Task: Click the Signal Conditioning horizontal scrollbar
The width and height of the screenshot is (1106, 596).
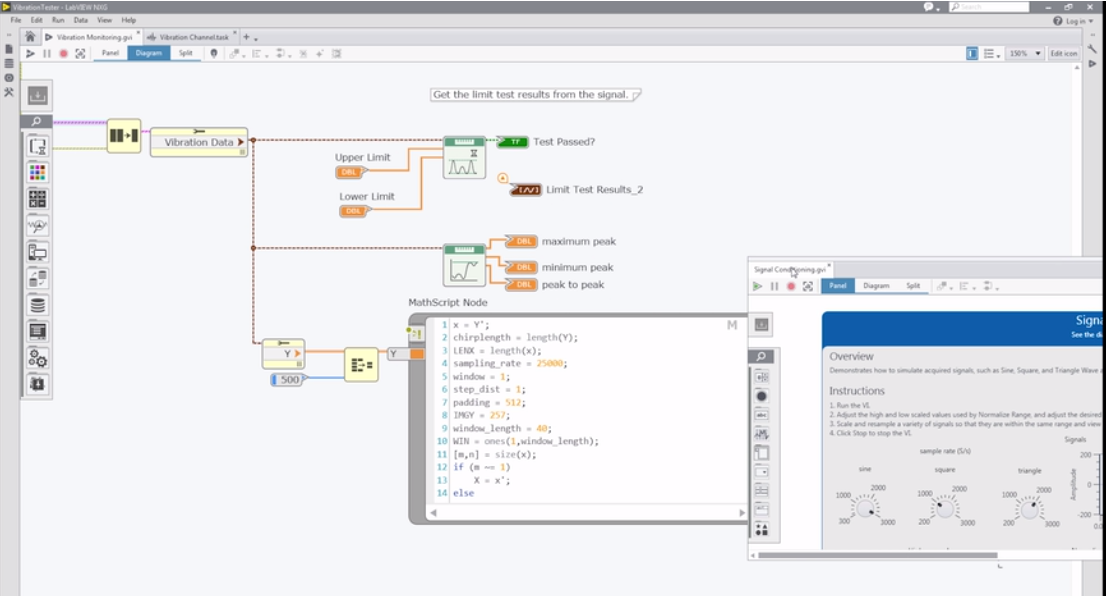Action: [x=877, y=555]
